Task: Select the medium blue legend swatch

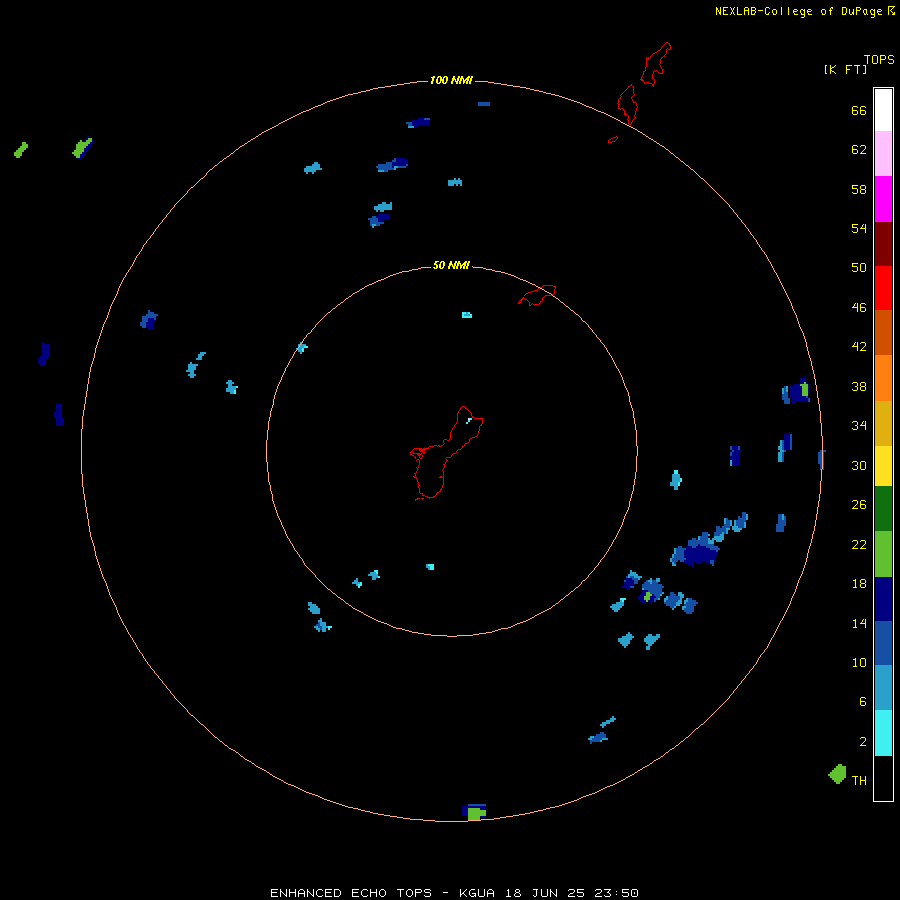Action: click(883, 643)
